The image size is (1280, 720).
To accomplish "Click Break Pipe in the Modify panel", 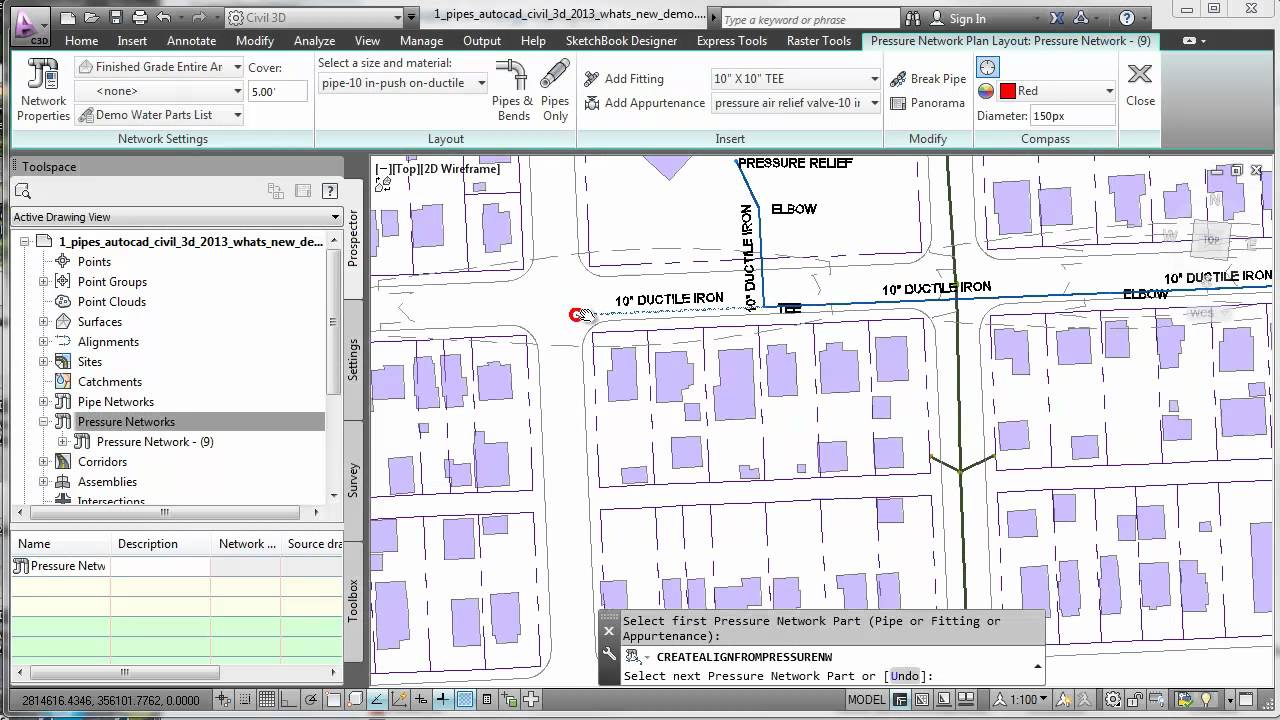I will coord(927,79).
